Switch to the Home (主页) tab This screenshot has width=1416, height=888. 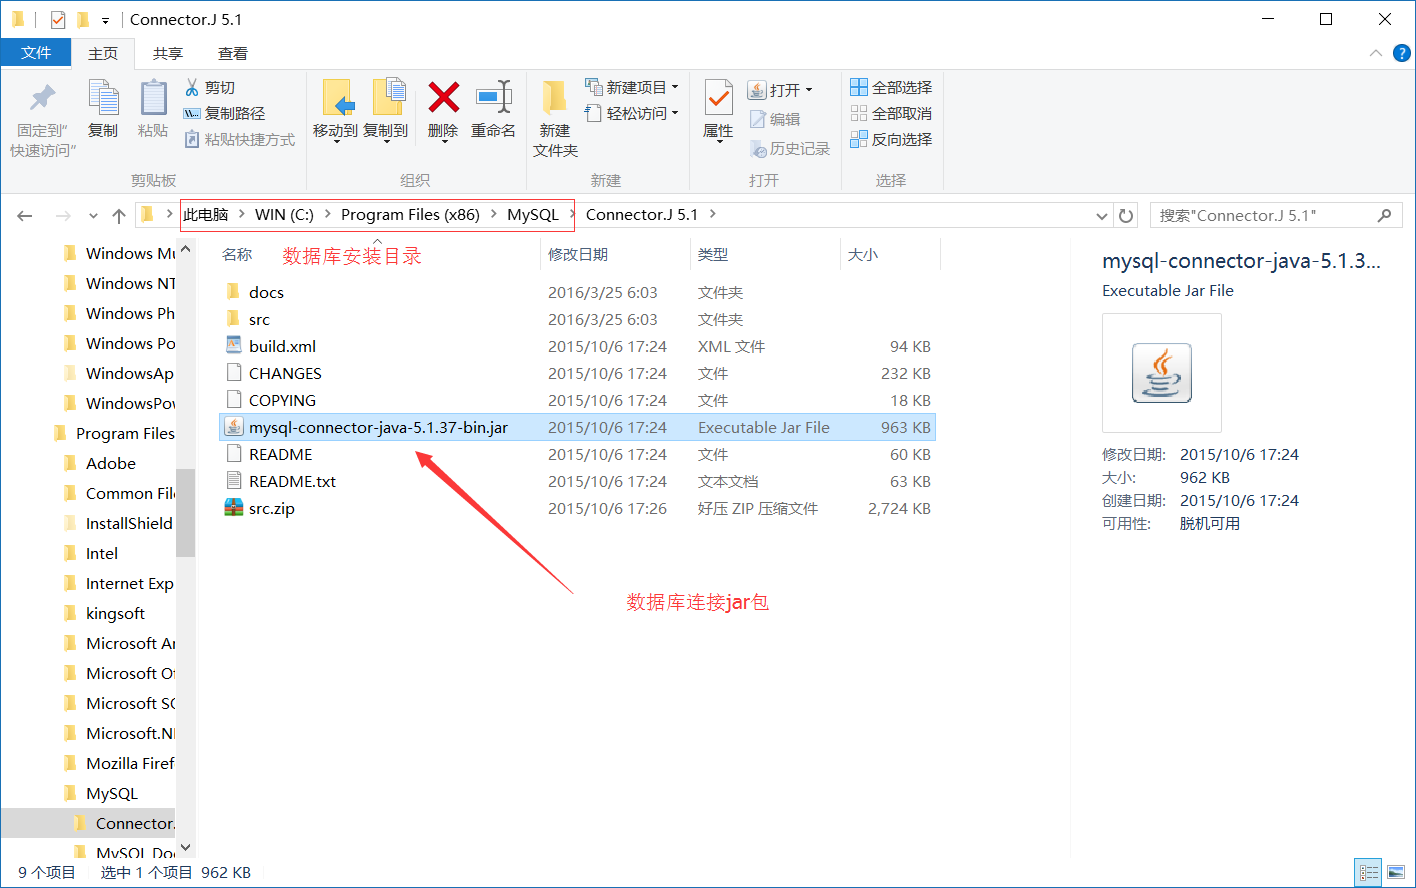click(x=103, y=53)
